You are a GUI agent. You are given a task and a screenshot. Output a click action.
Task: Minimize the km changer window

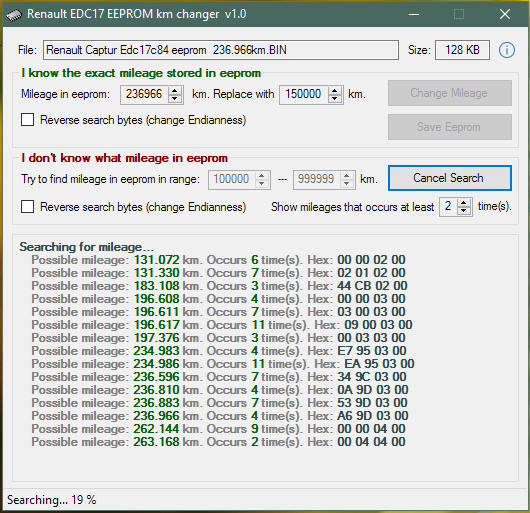click(x=414, y=14)
